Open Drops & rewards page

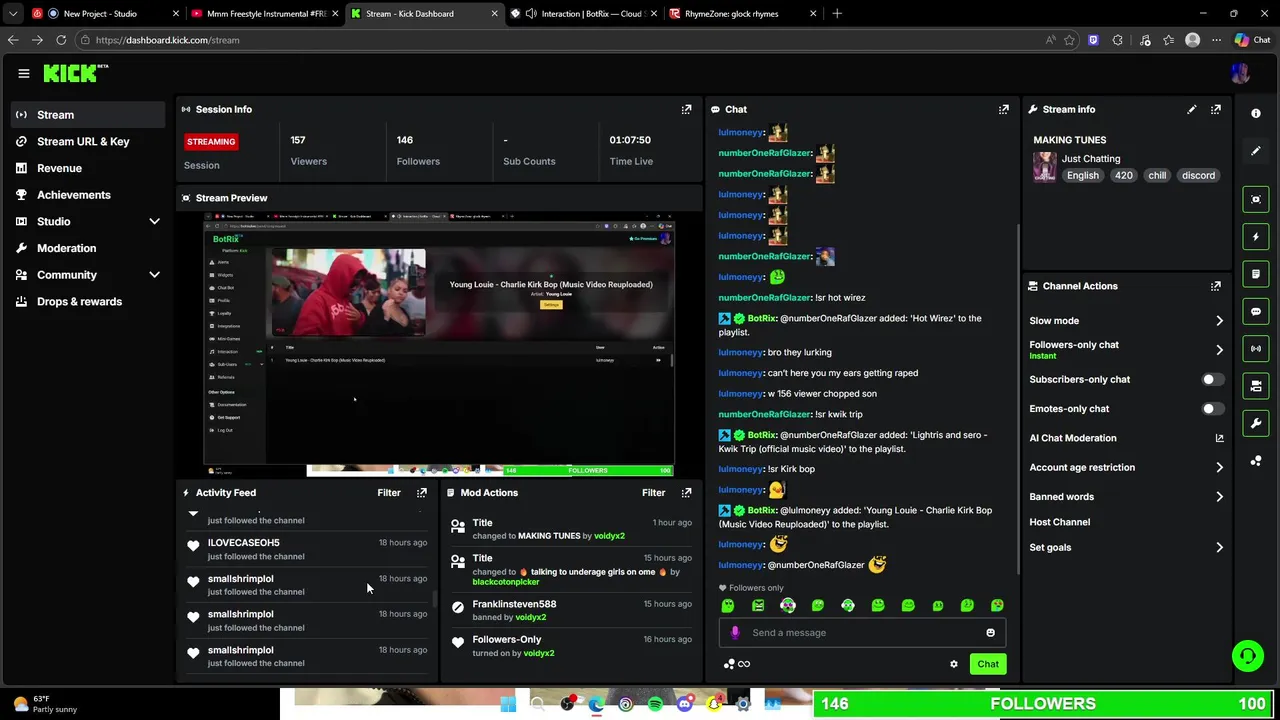pyautogui.click(x=88, y=301)
